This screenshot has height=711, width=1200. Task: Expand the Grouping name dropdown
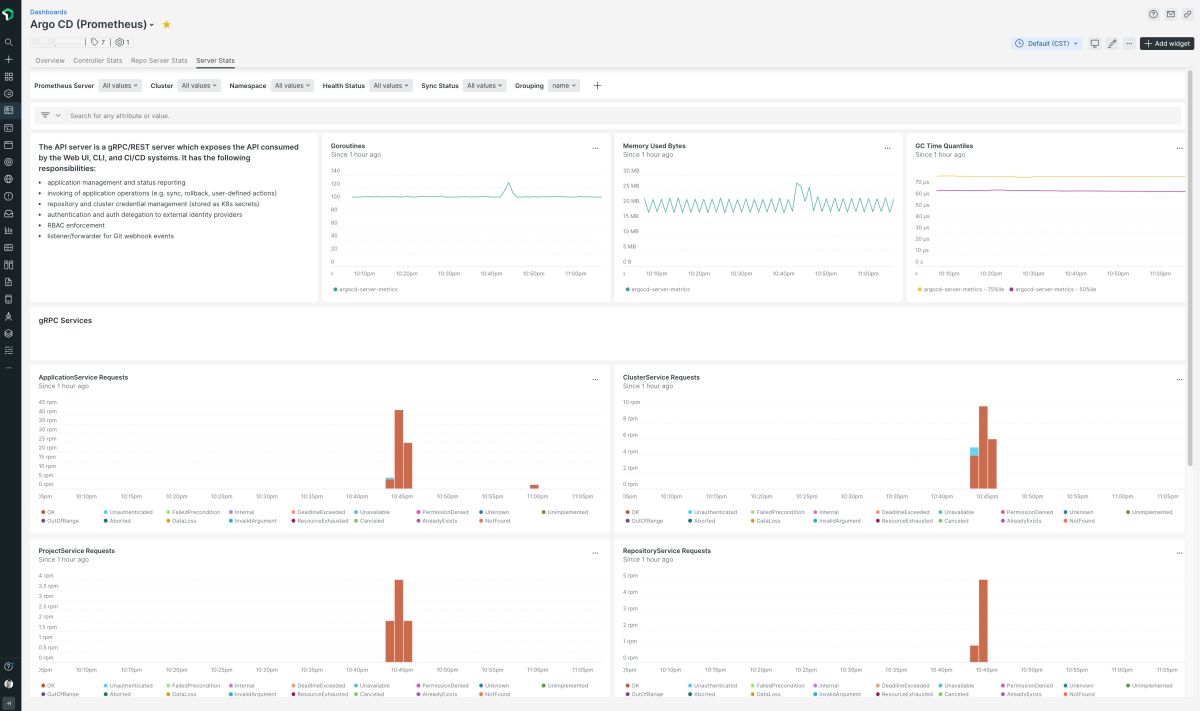564,86
